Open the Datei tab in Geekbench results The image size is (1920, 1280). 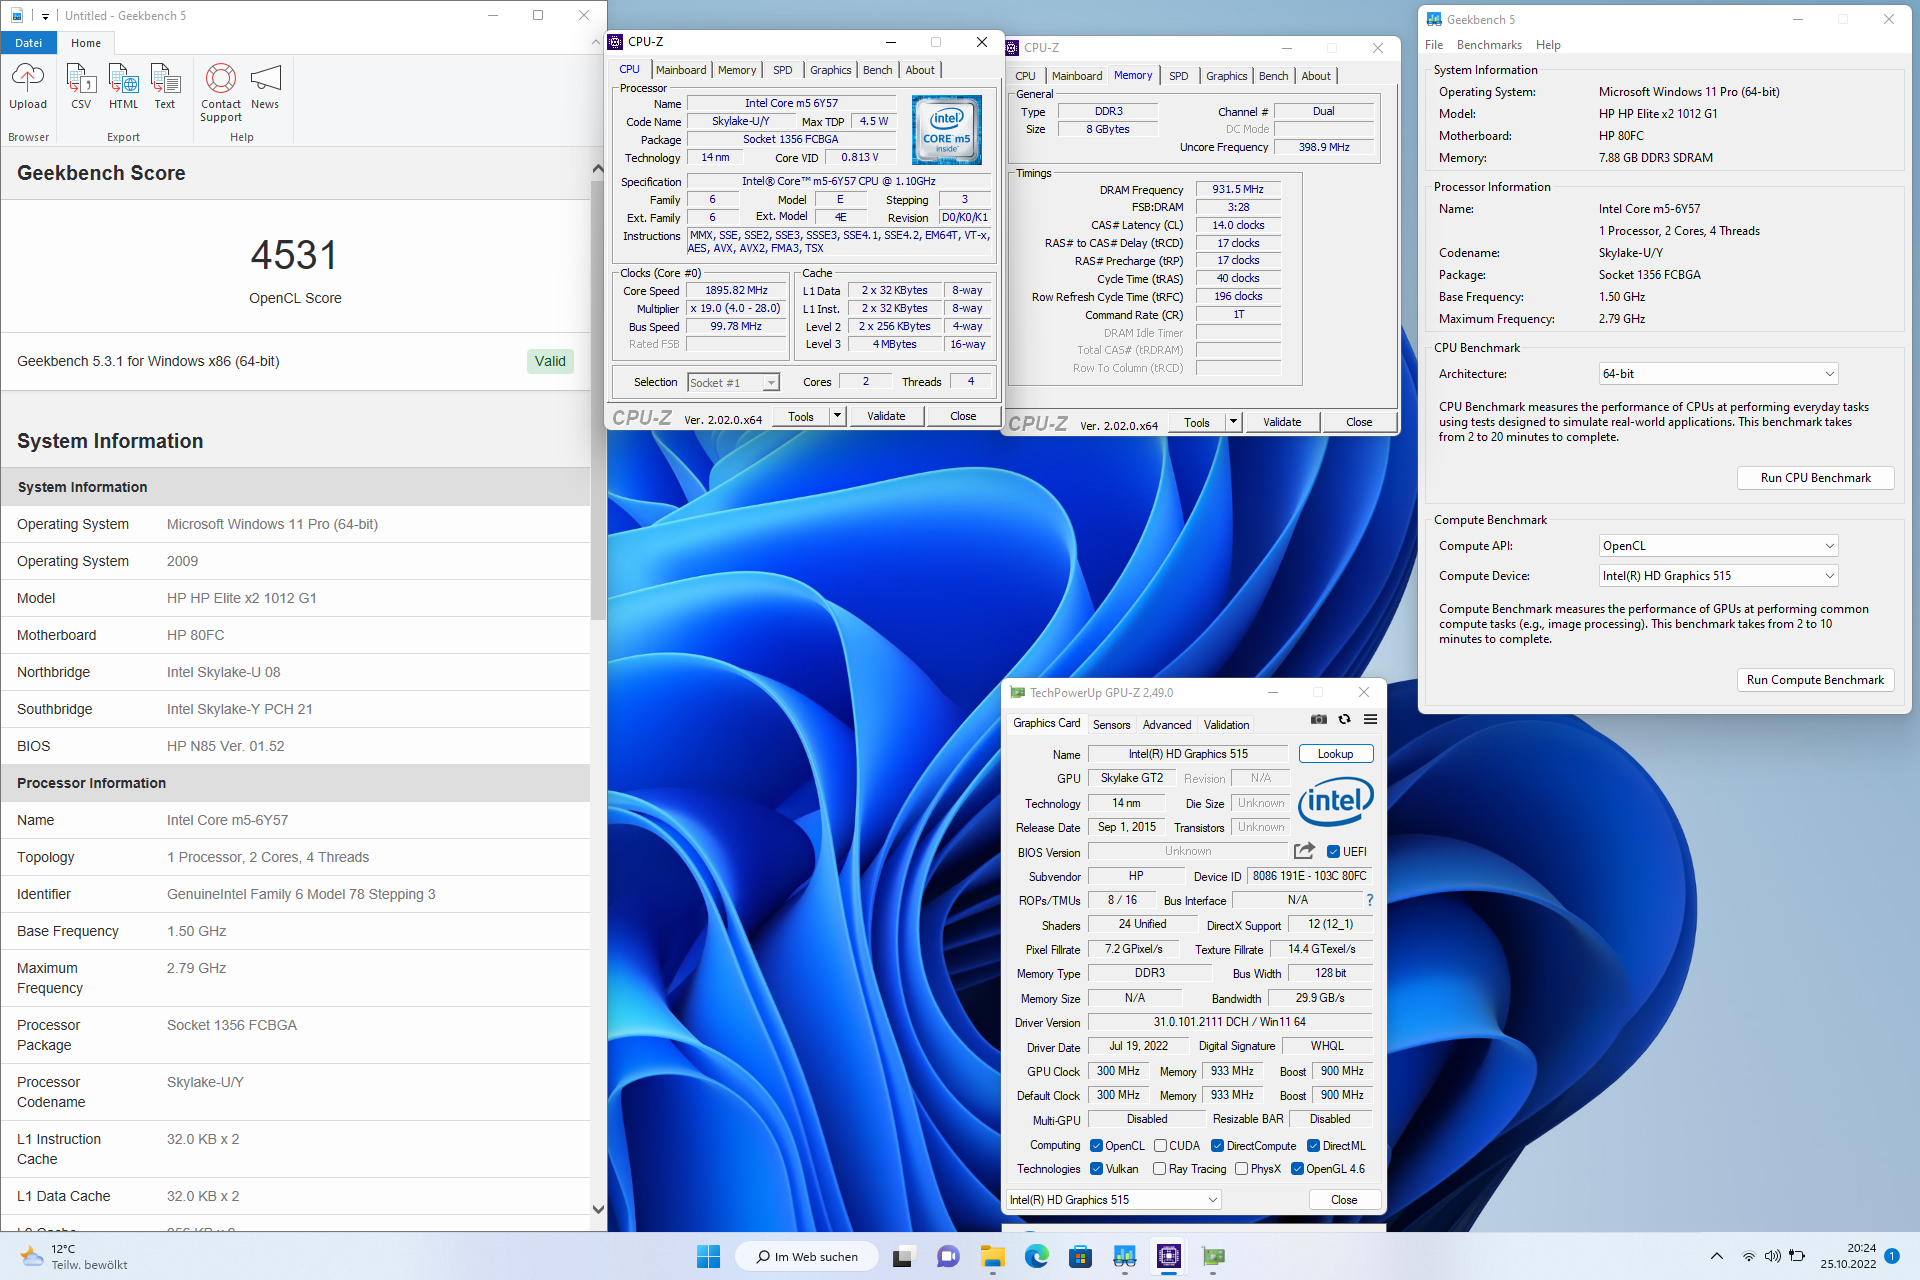pyautogui.click(x=29, y=43)
